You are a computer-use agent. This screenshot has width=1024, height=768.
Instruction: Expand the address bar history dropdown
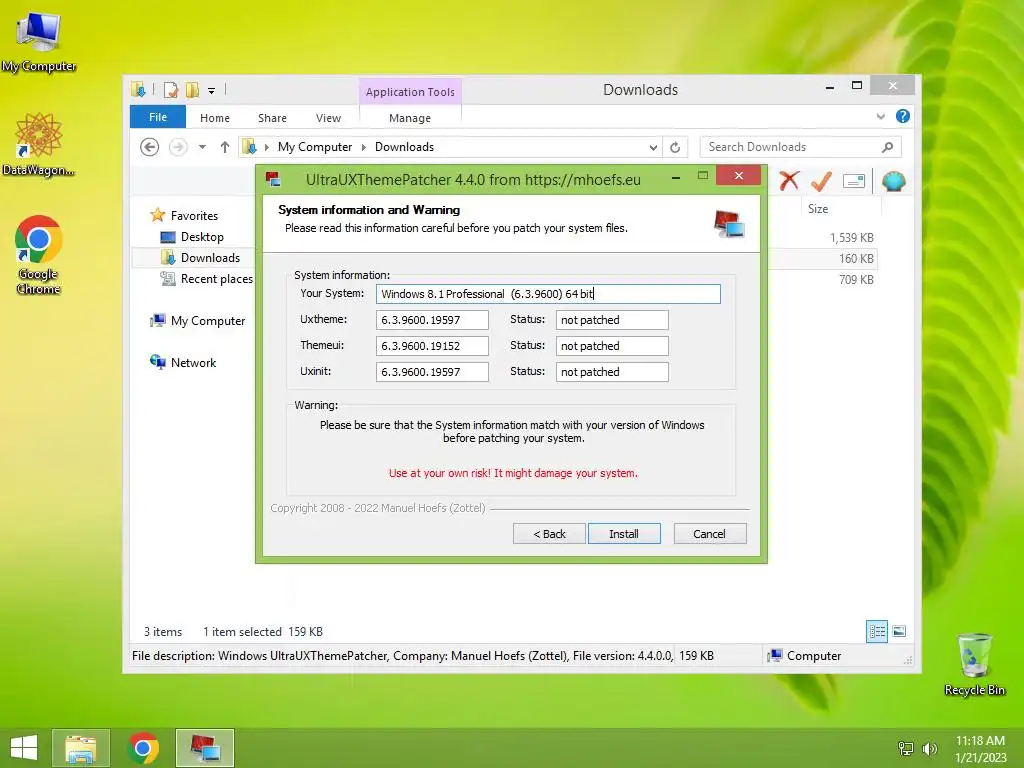point(652,148)
